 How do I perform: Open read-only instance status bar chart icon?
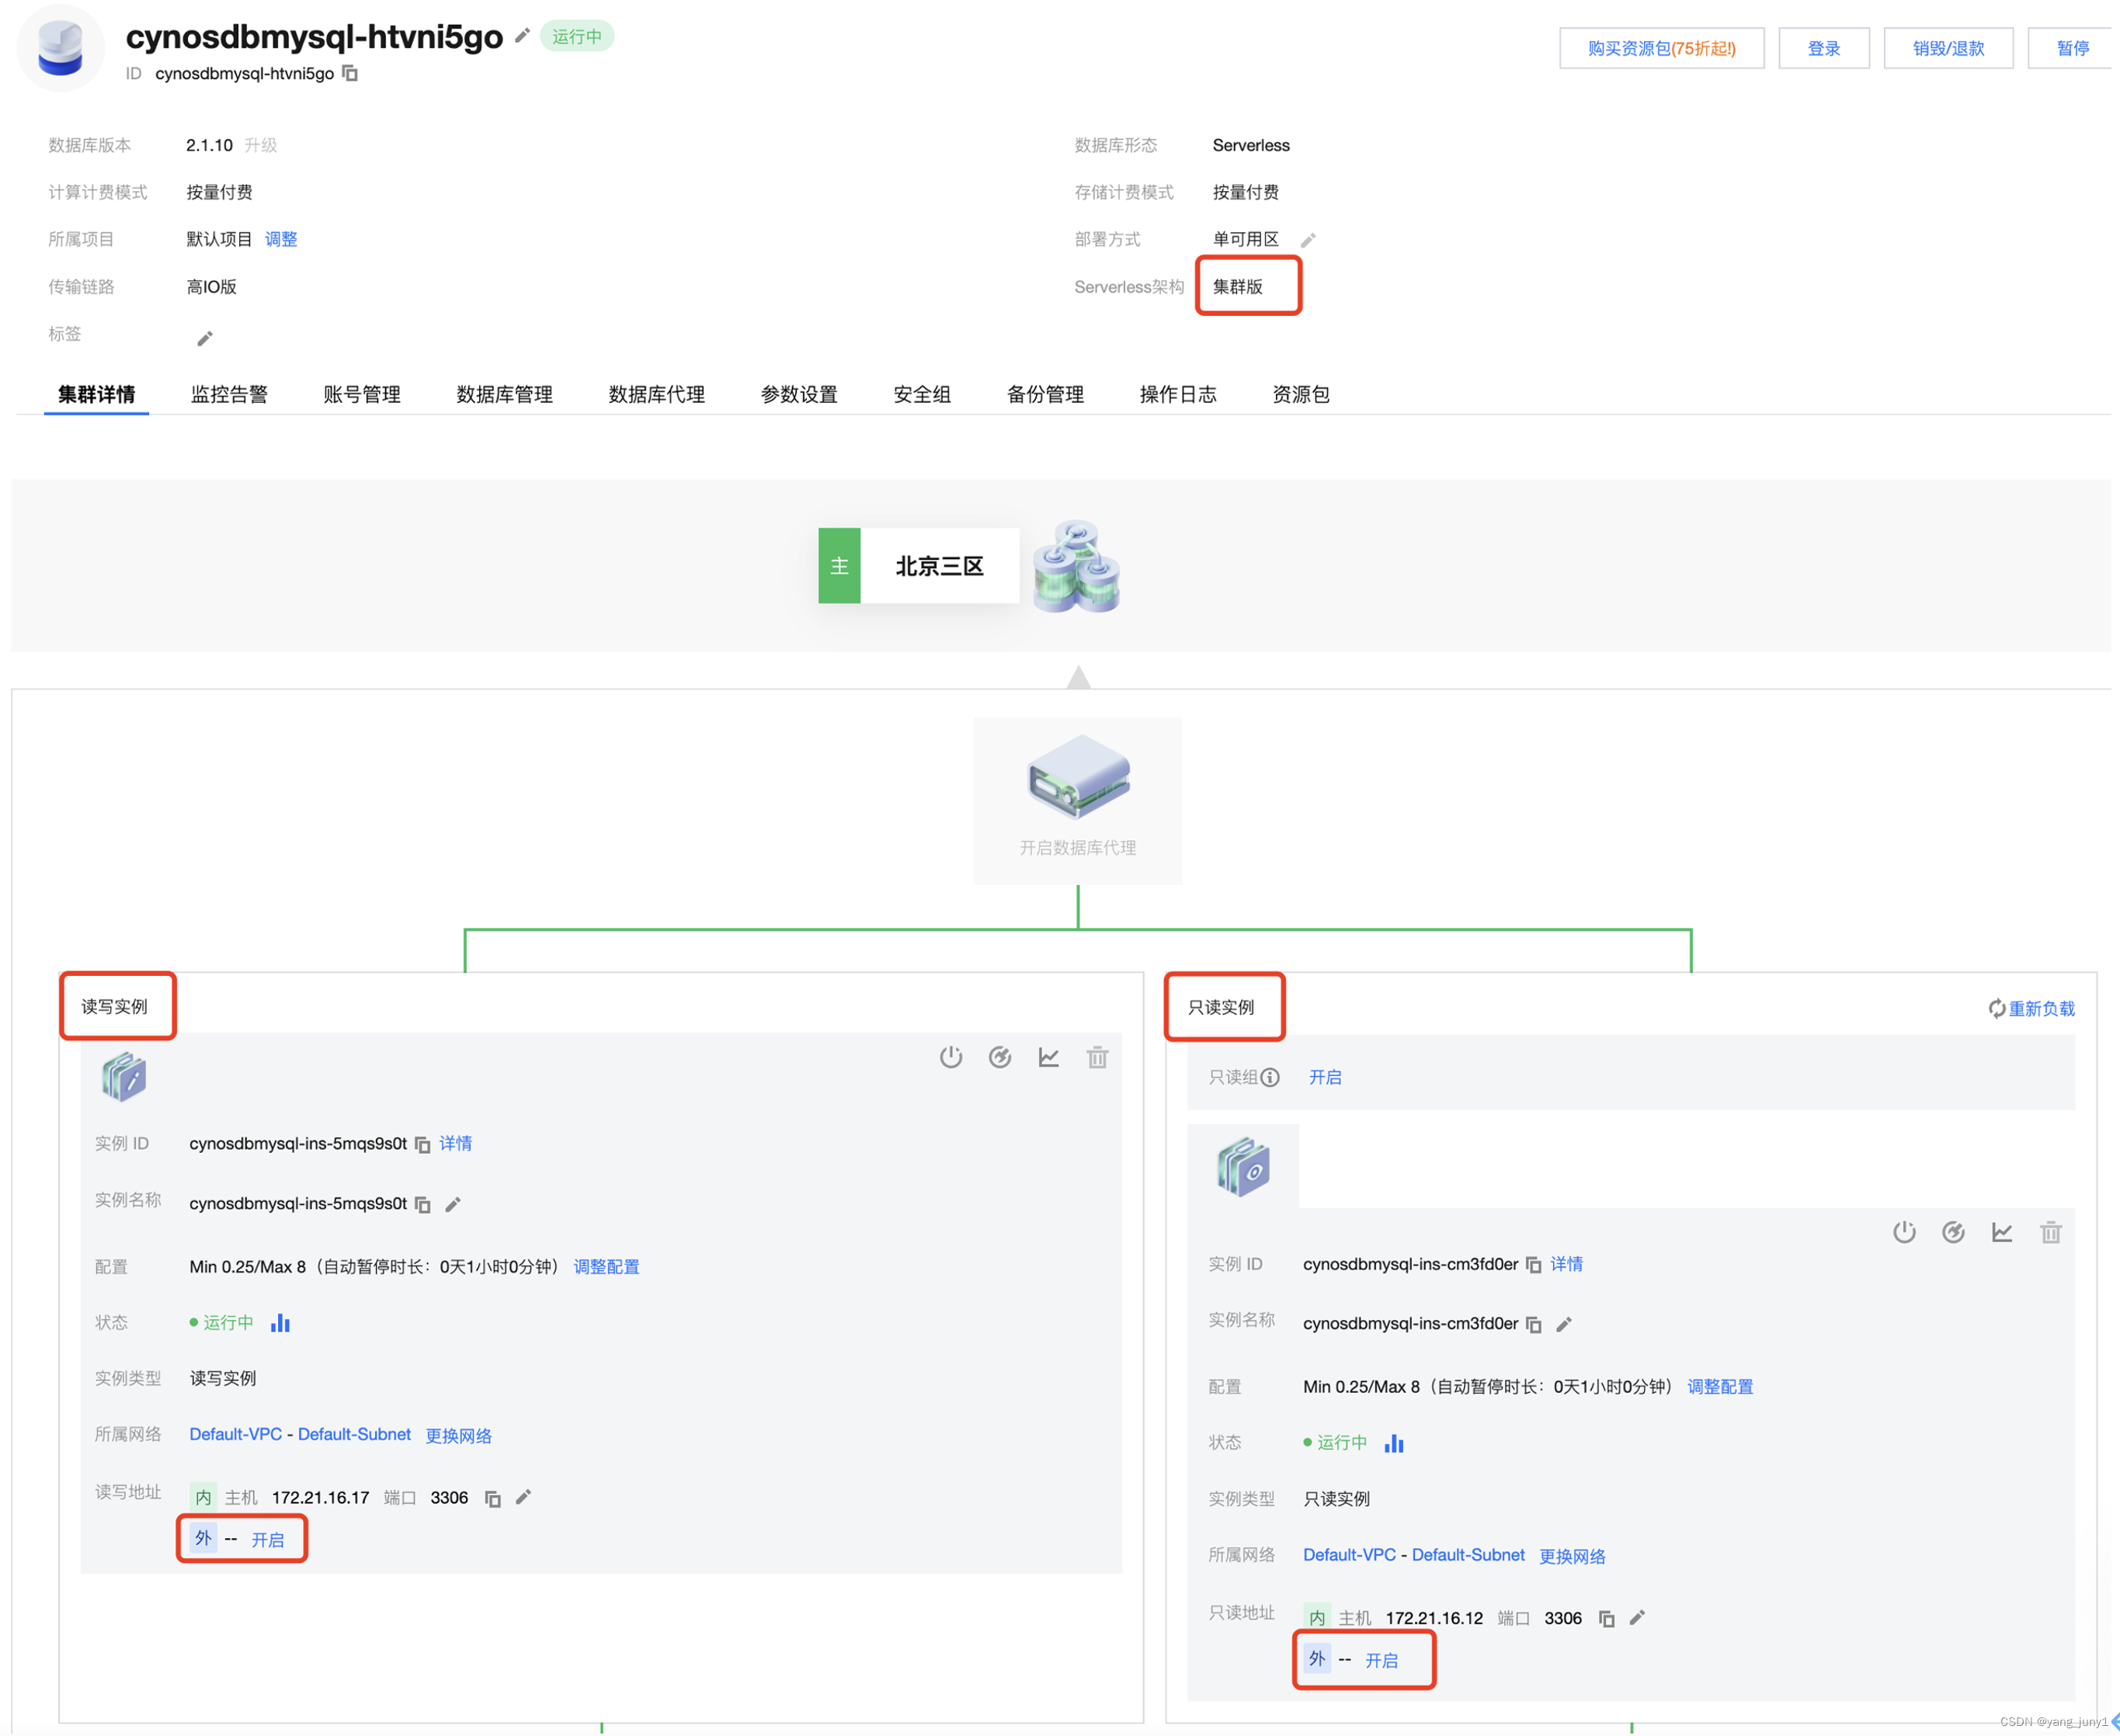(x=1395, y=1443)
